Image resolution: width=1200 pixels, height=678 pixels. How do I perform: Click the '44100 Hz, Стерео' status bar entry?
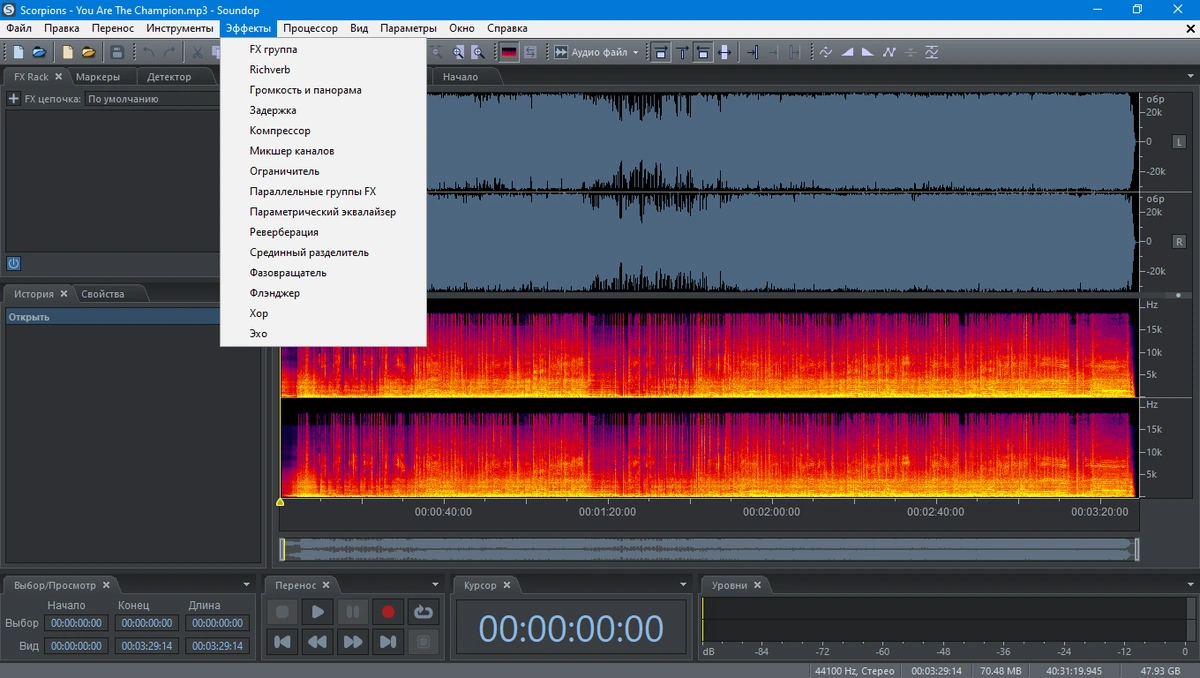pyautogui.click(x=854, y=670)
